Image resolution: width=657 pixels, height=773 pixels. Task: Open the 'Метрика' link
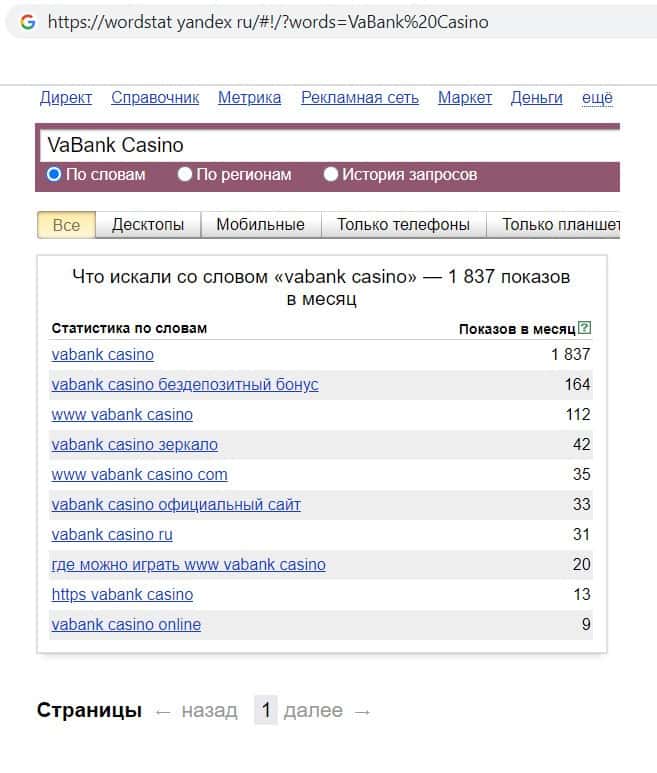[249, 98]
